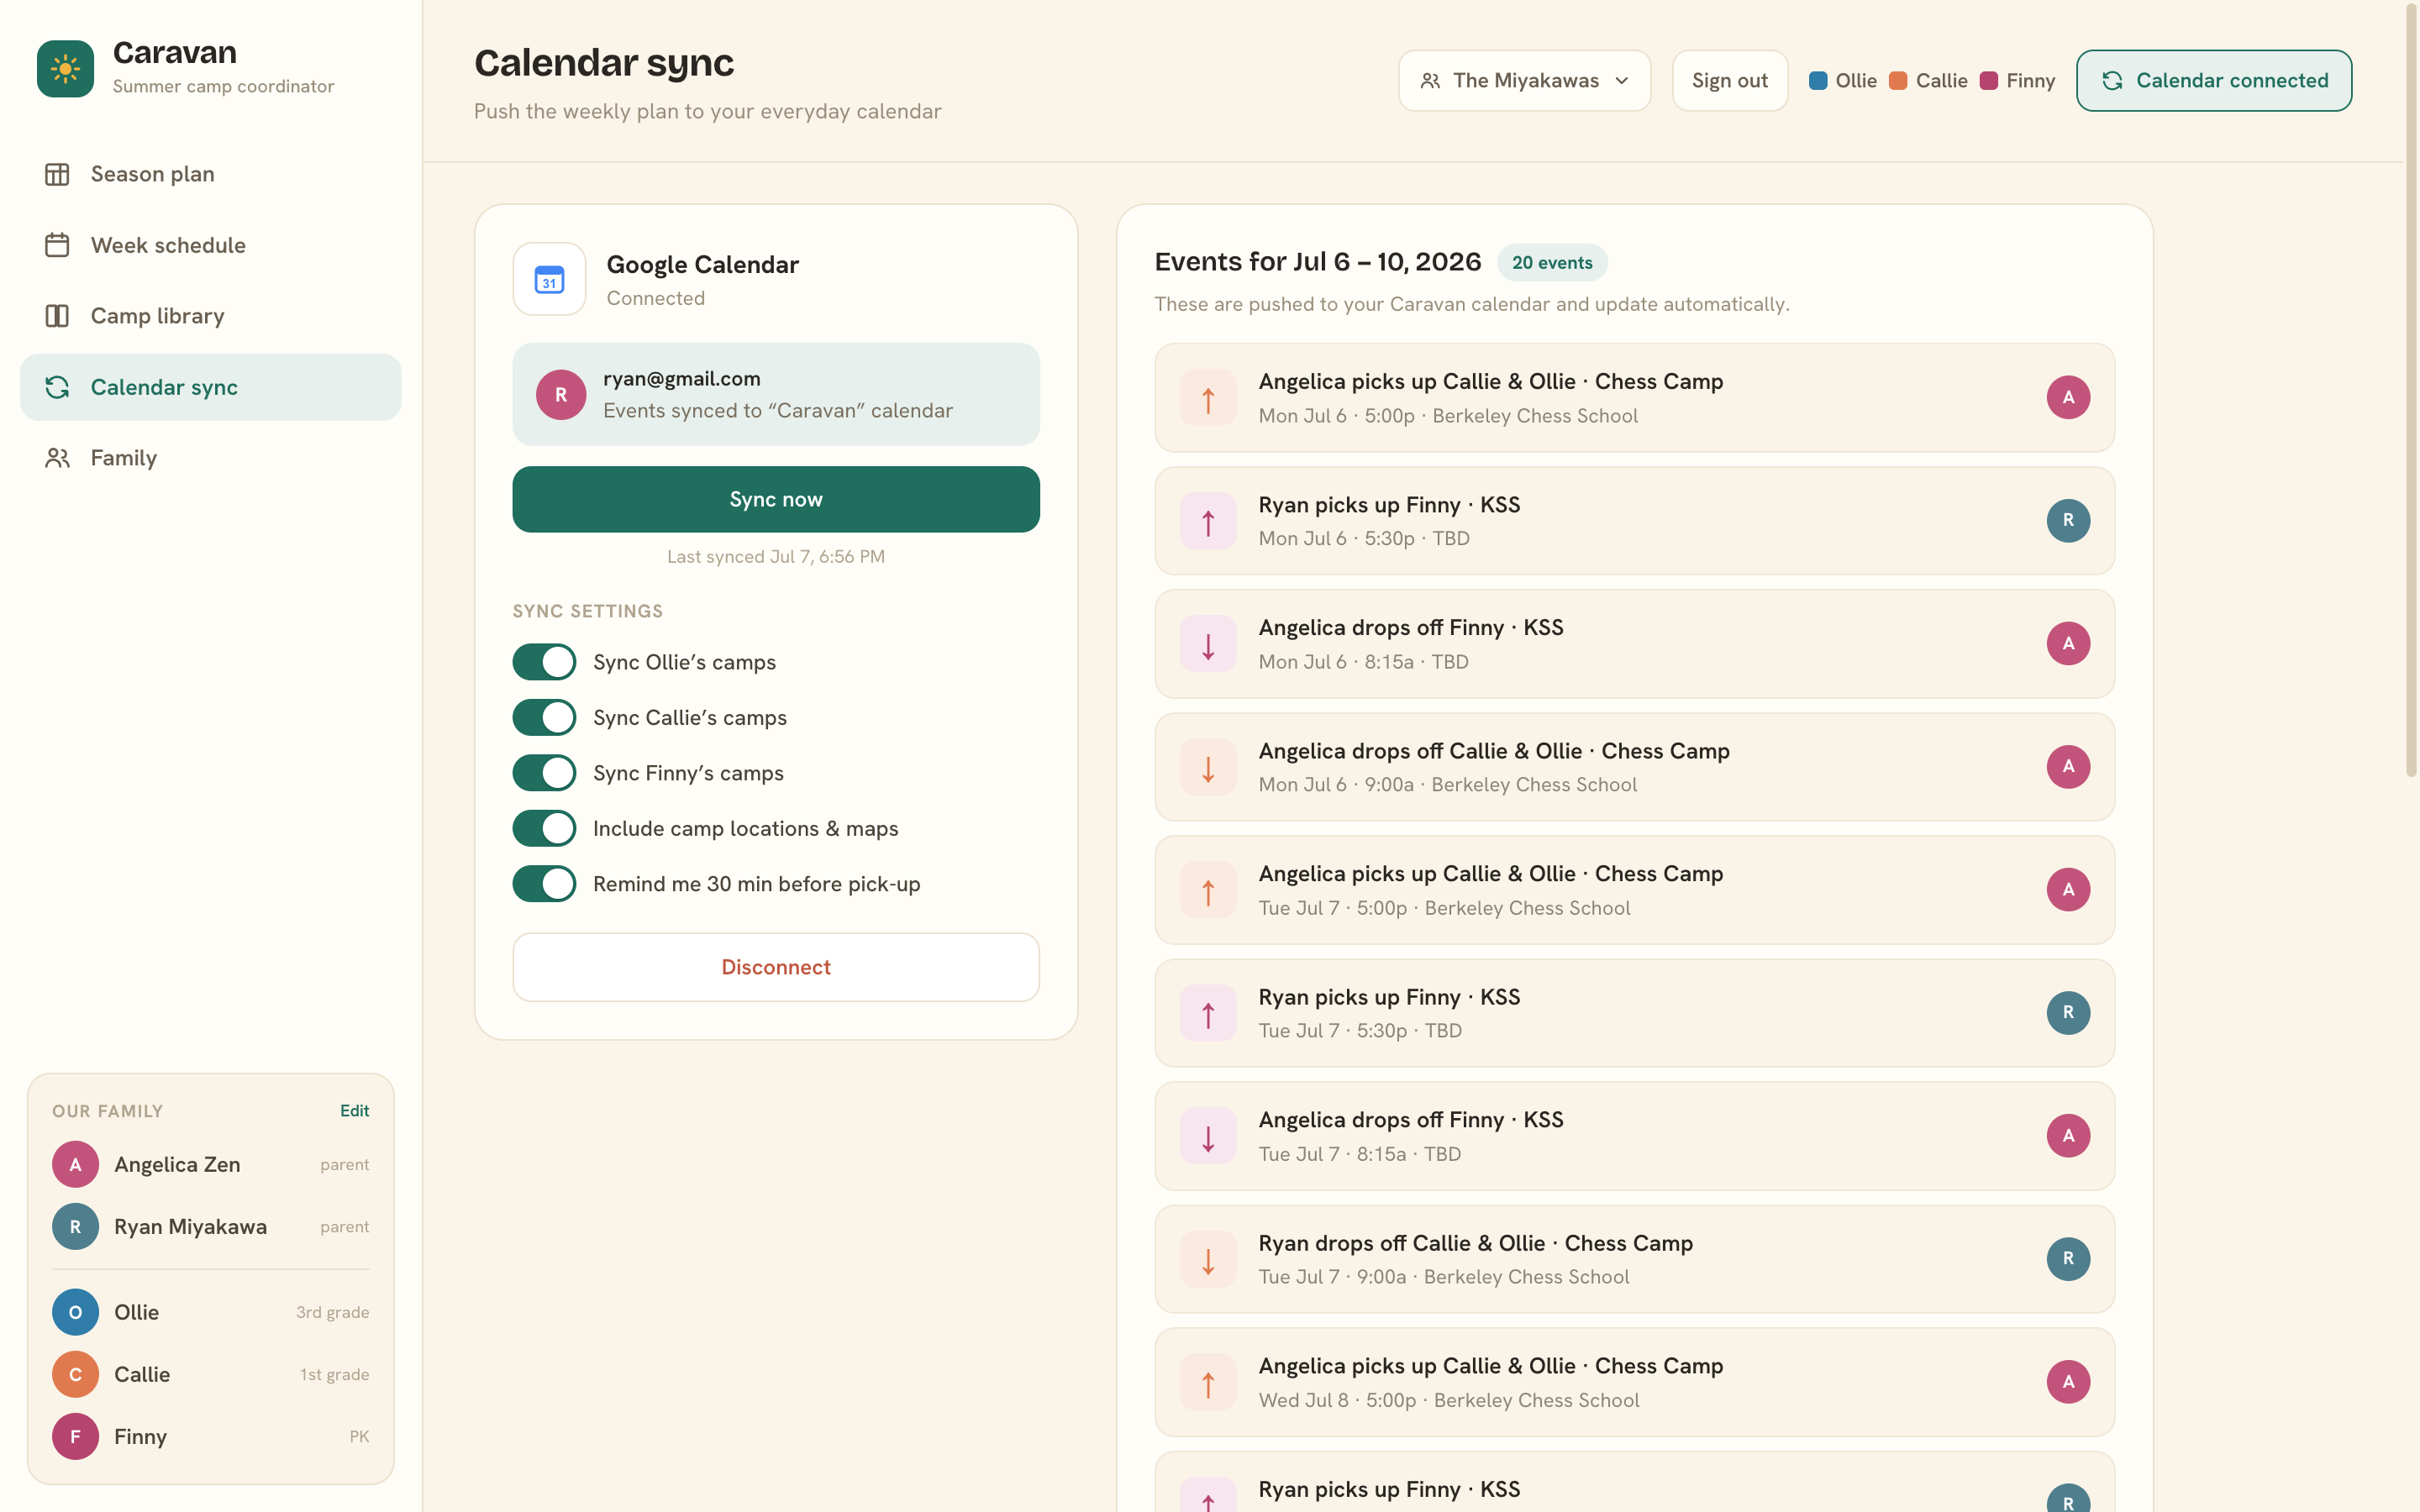Select Calendar sync in sidebar
2420x1512 pixels.
pyautogui.click(x=210, y=387)
